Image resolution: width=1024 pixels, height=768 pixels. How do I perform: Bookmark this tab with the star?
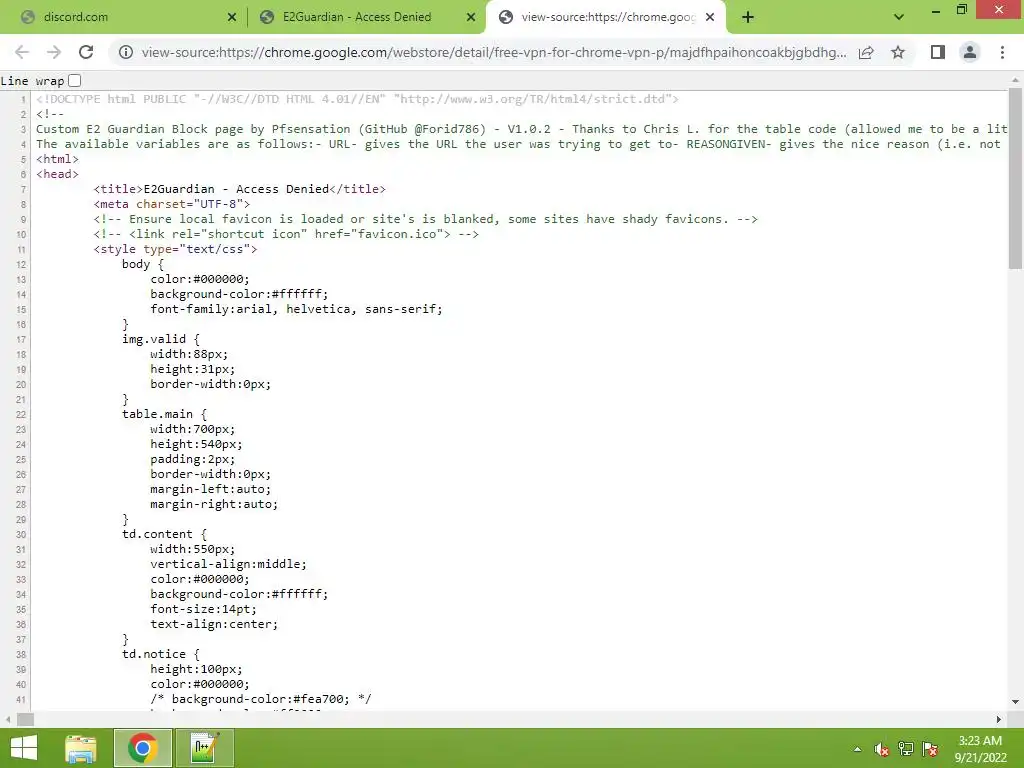coord(898,52)
